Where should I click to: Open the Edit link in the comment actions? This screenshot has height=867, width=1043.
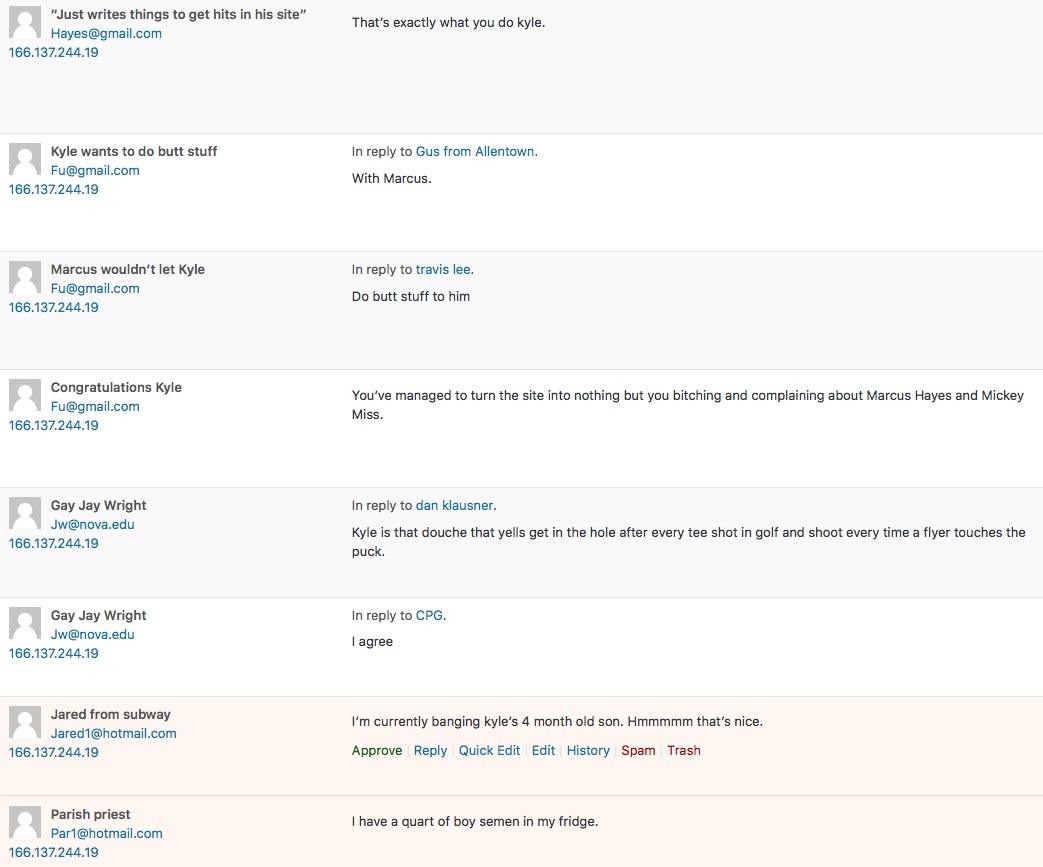543,751
